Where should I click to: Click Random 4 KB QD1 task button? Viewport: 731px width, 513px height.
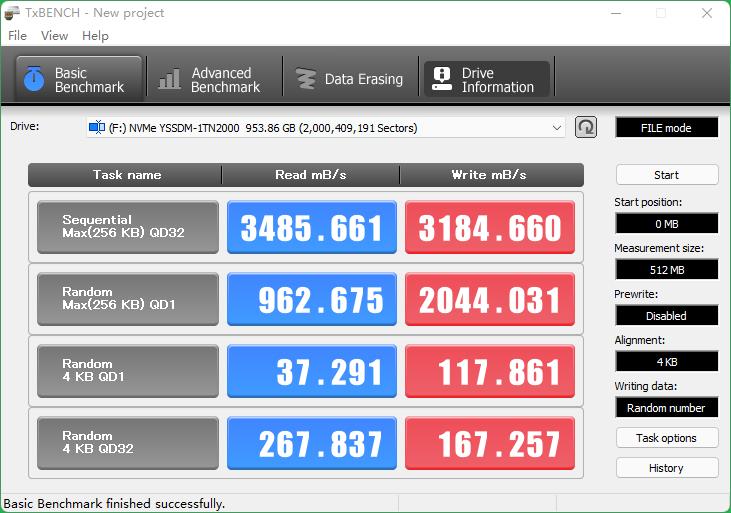[128, 371]
